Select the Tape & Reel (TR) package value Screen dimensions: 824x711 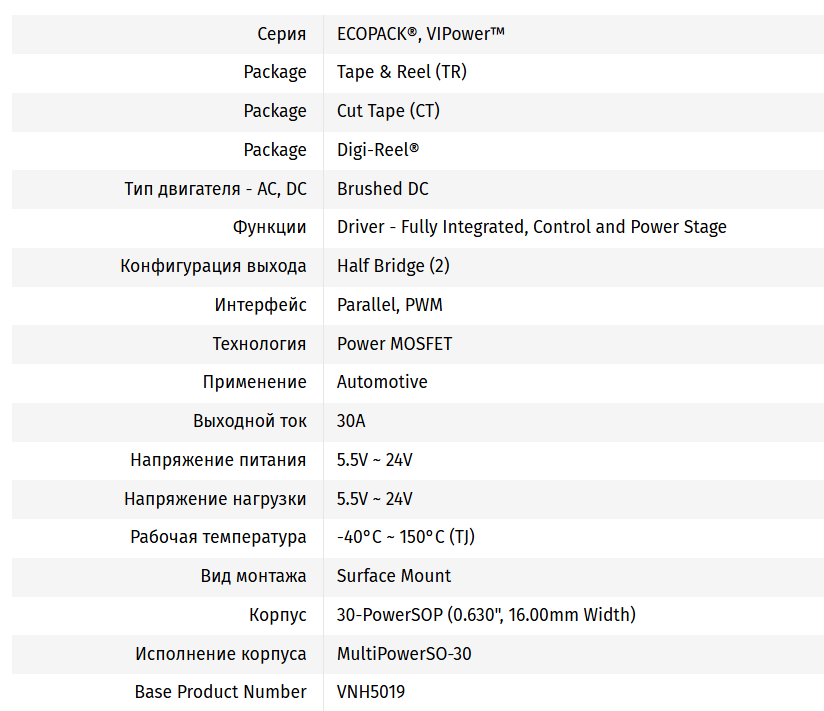point(401,72)
